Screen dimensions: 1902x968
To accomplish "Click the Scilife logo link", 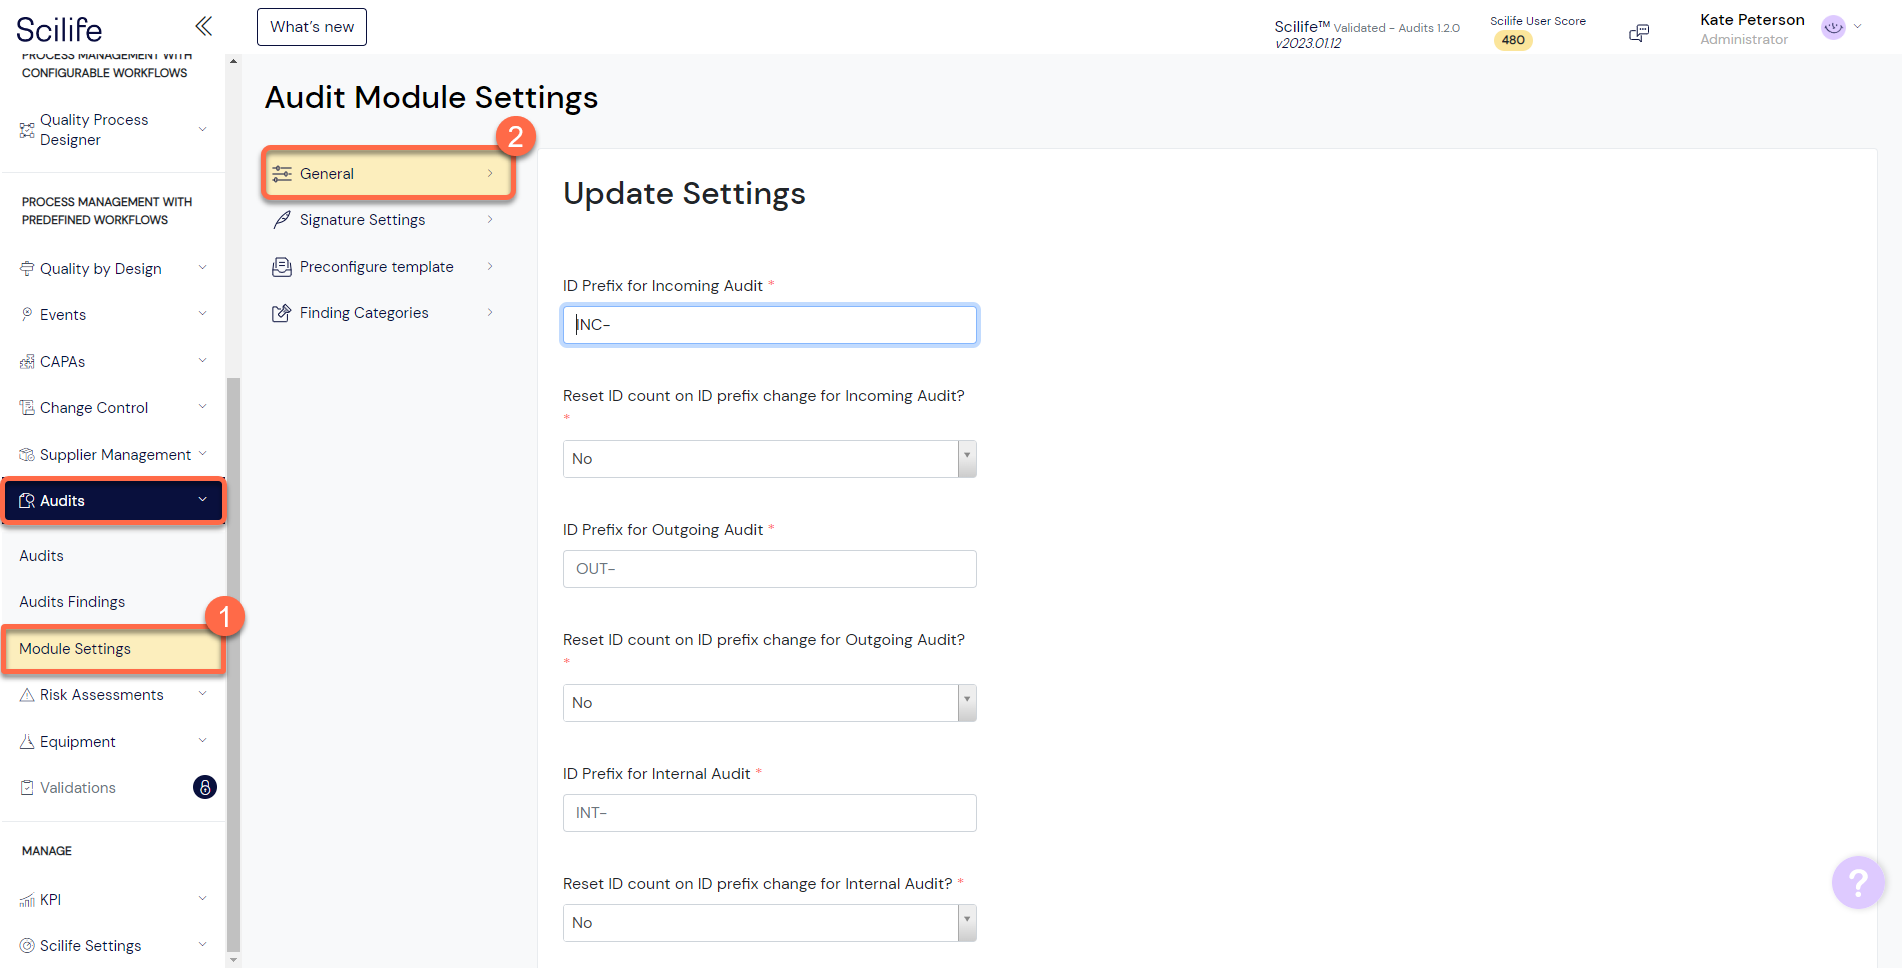I will (59, 29).
